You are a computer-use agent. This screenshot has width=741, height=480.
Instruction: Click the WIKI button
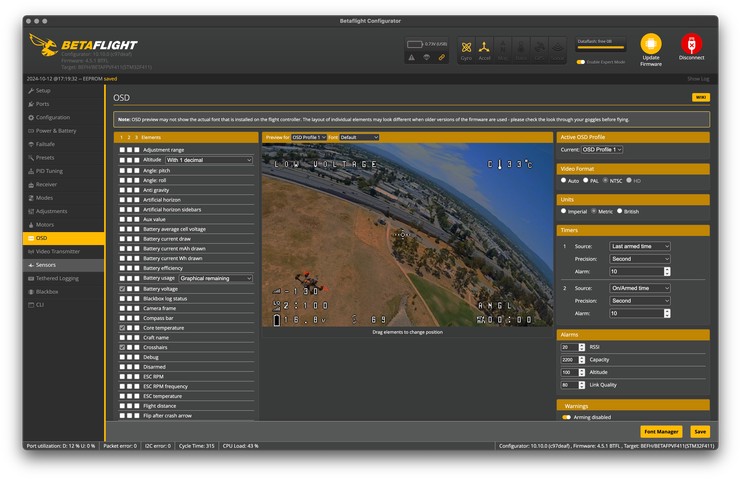701,97
